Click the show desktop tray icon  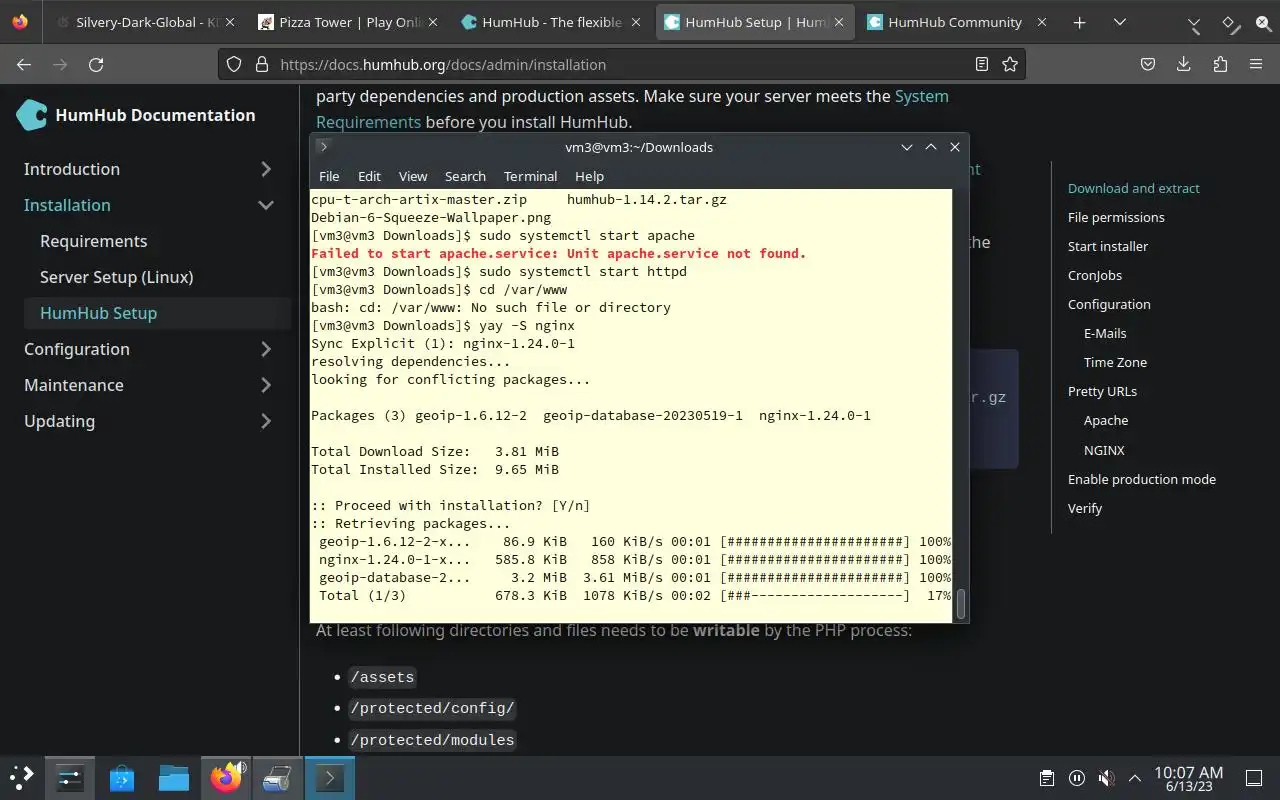(1253, 778)
